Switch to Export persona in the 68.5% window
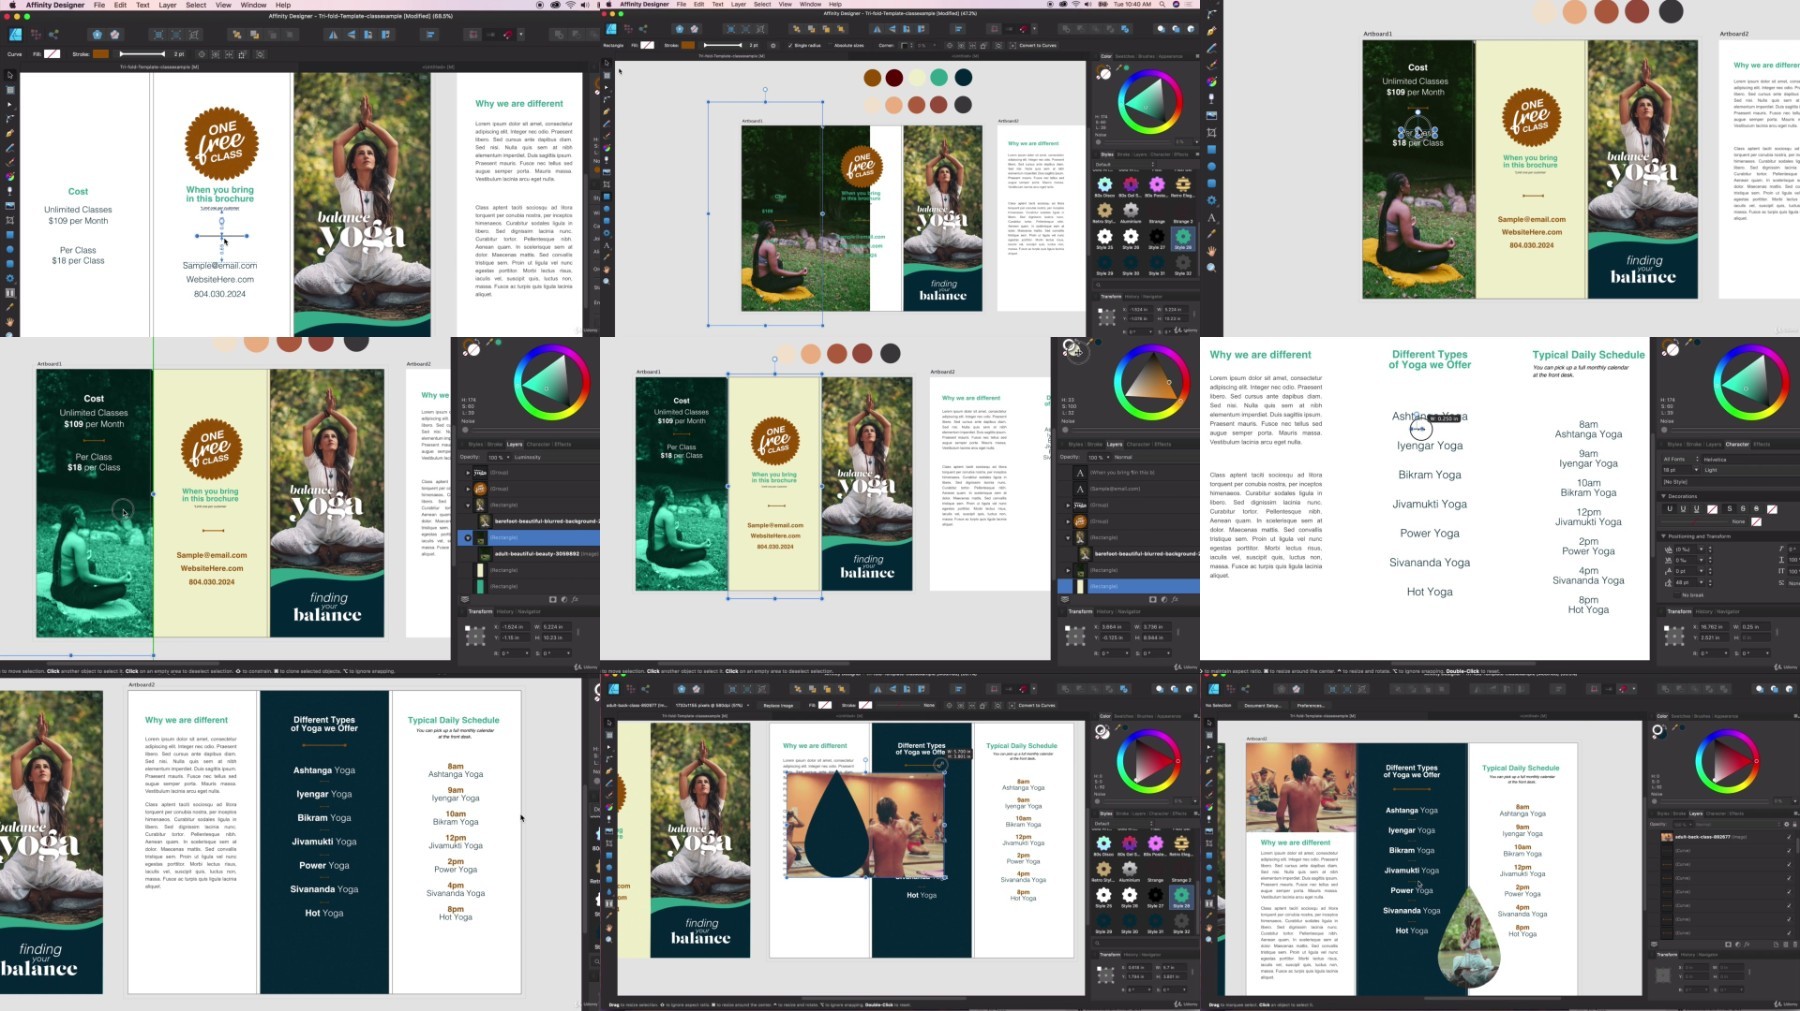 tap(53, 34)
